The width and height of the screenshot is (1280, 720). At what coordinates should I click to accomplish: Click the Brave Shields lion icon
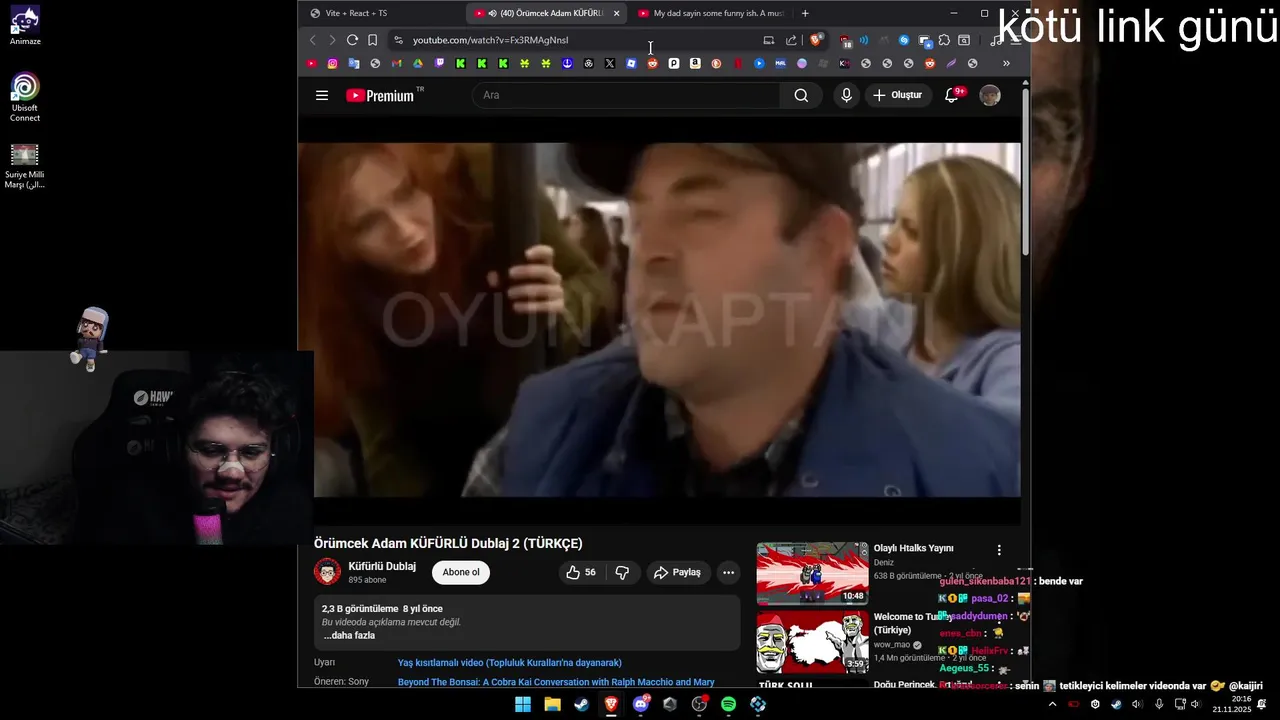pos(817,40)
